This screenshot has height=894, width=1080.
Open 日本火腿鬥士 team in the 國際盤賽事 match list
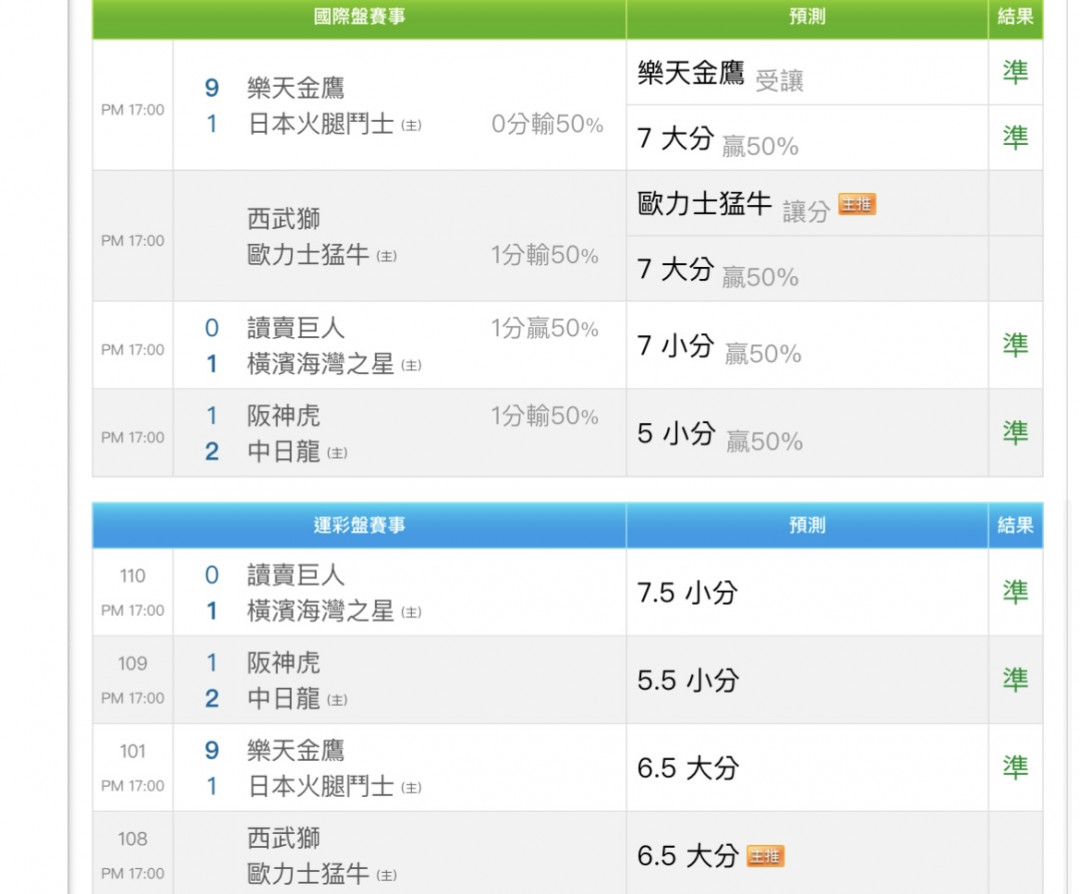click(321, 124)
